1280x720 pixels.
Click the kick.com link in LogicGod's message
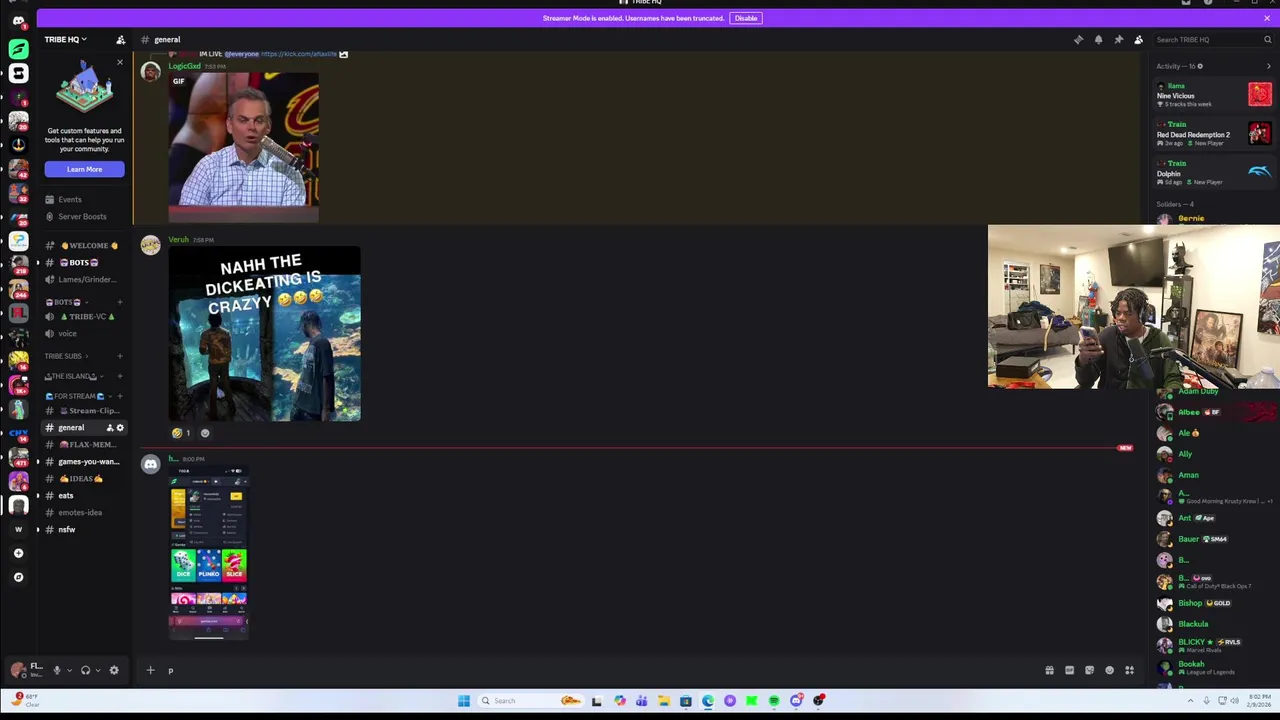click(x=299, y=54)
